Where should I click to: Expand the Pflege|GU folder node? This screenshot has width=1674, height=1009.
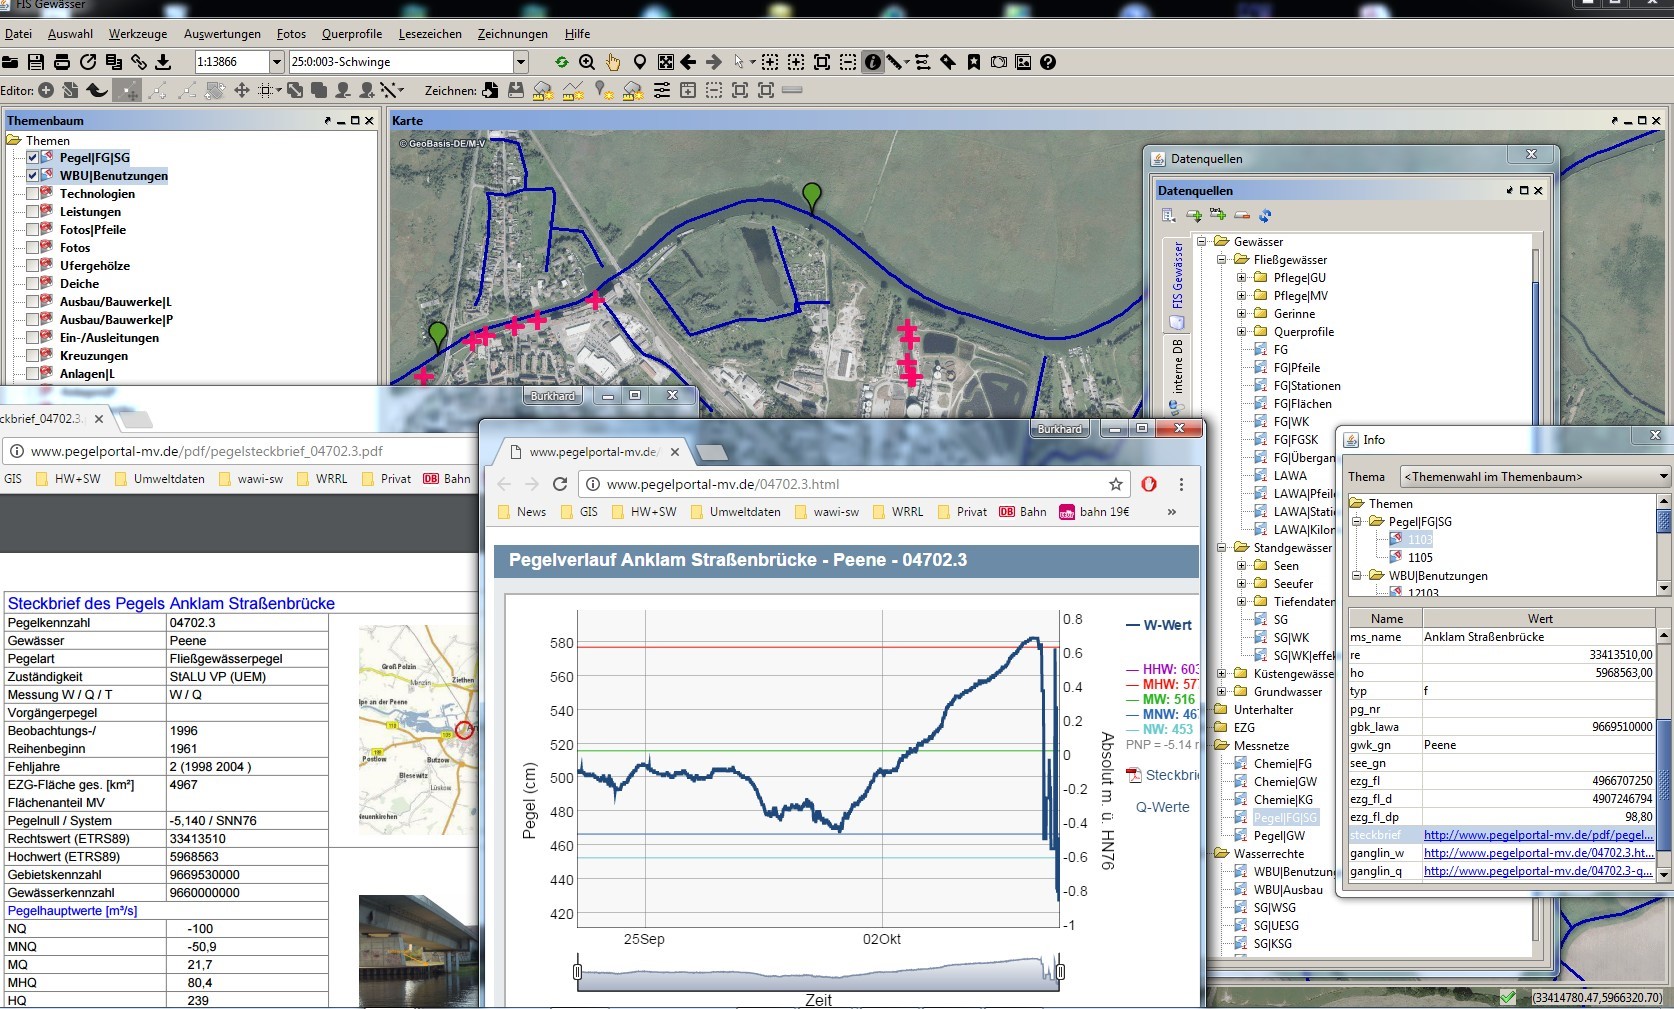(1241, 278)
